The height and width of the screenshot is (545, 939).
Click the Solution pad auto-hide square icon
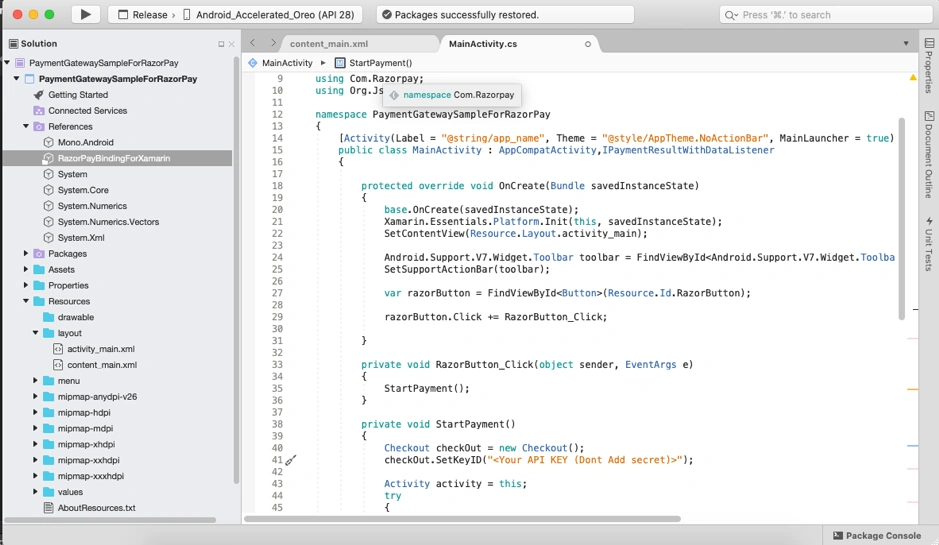[221, 44]
